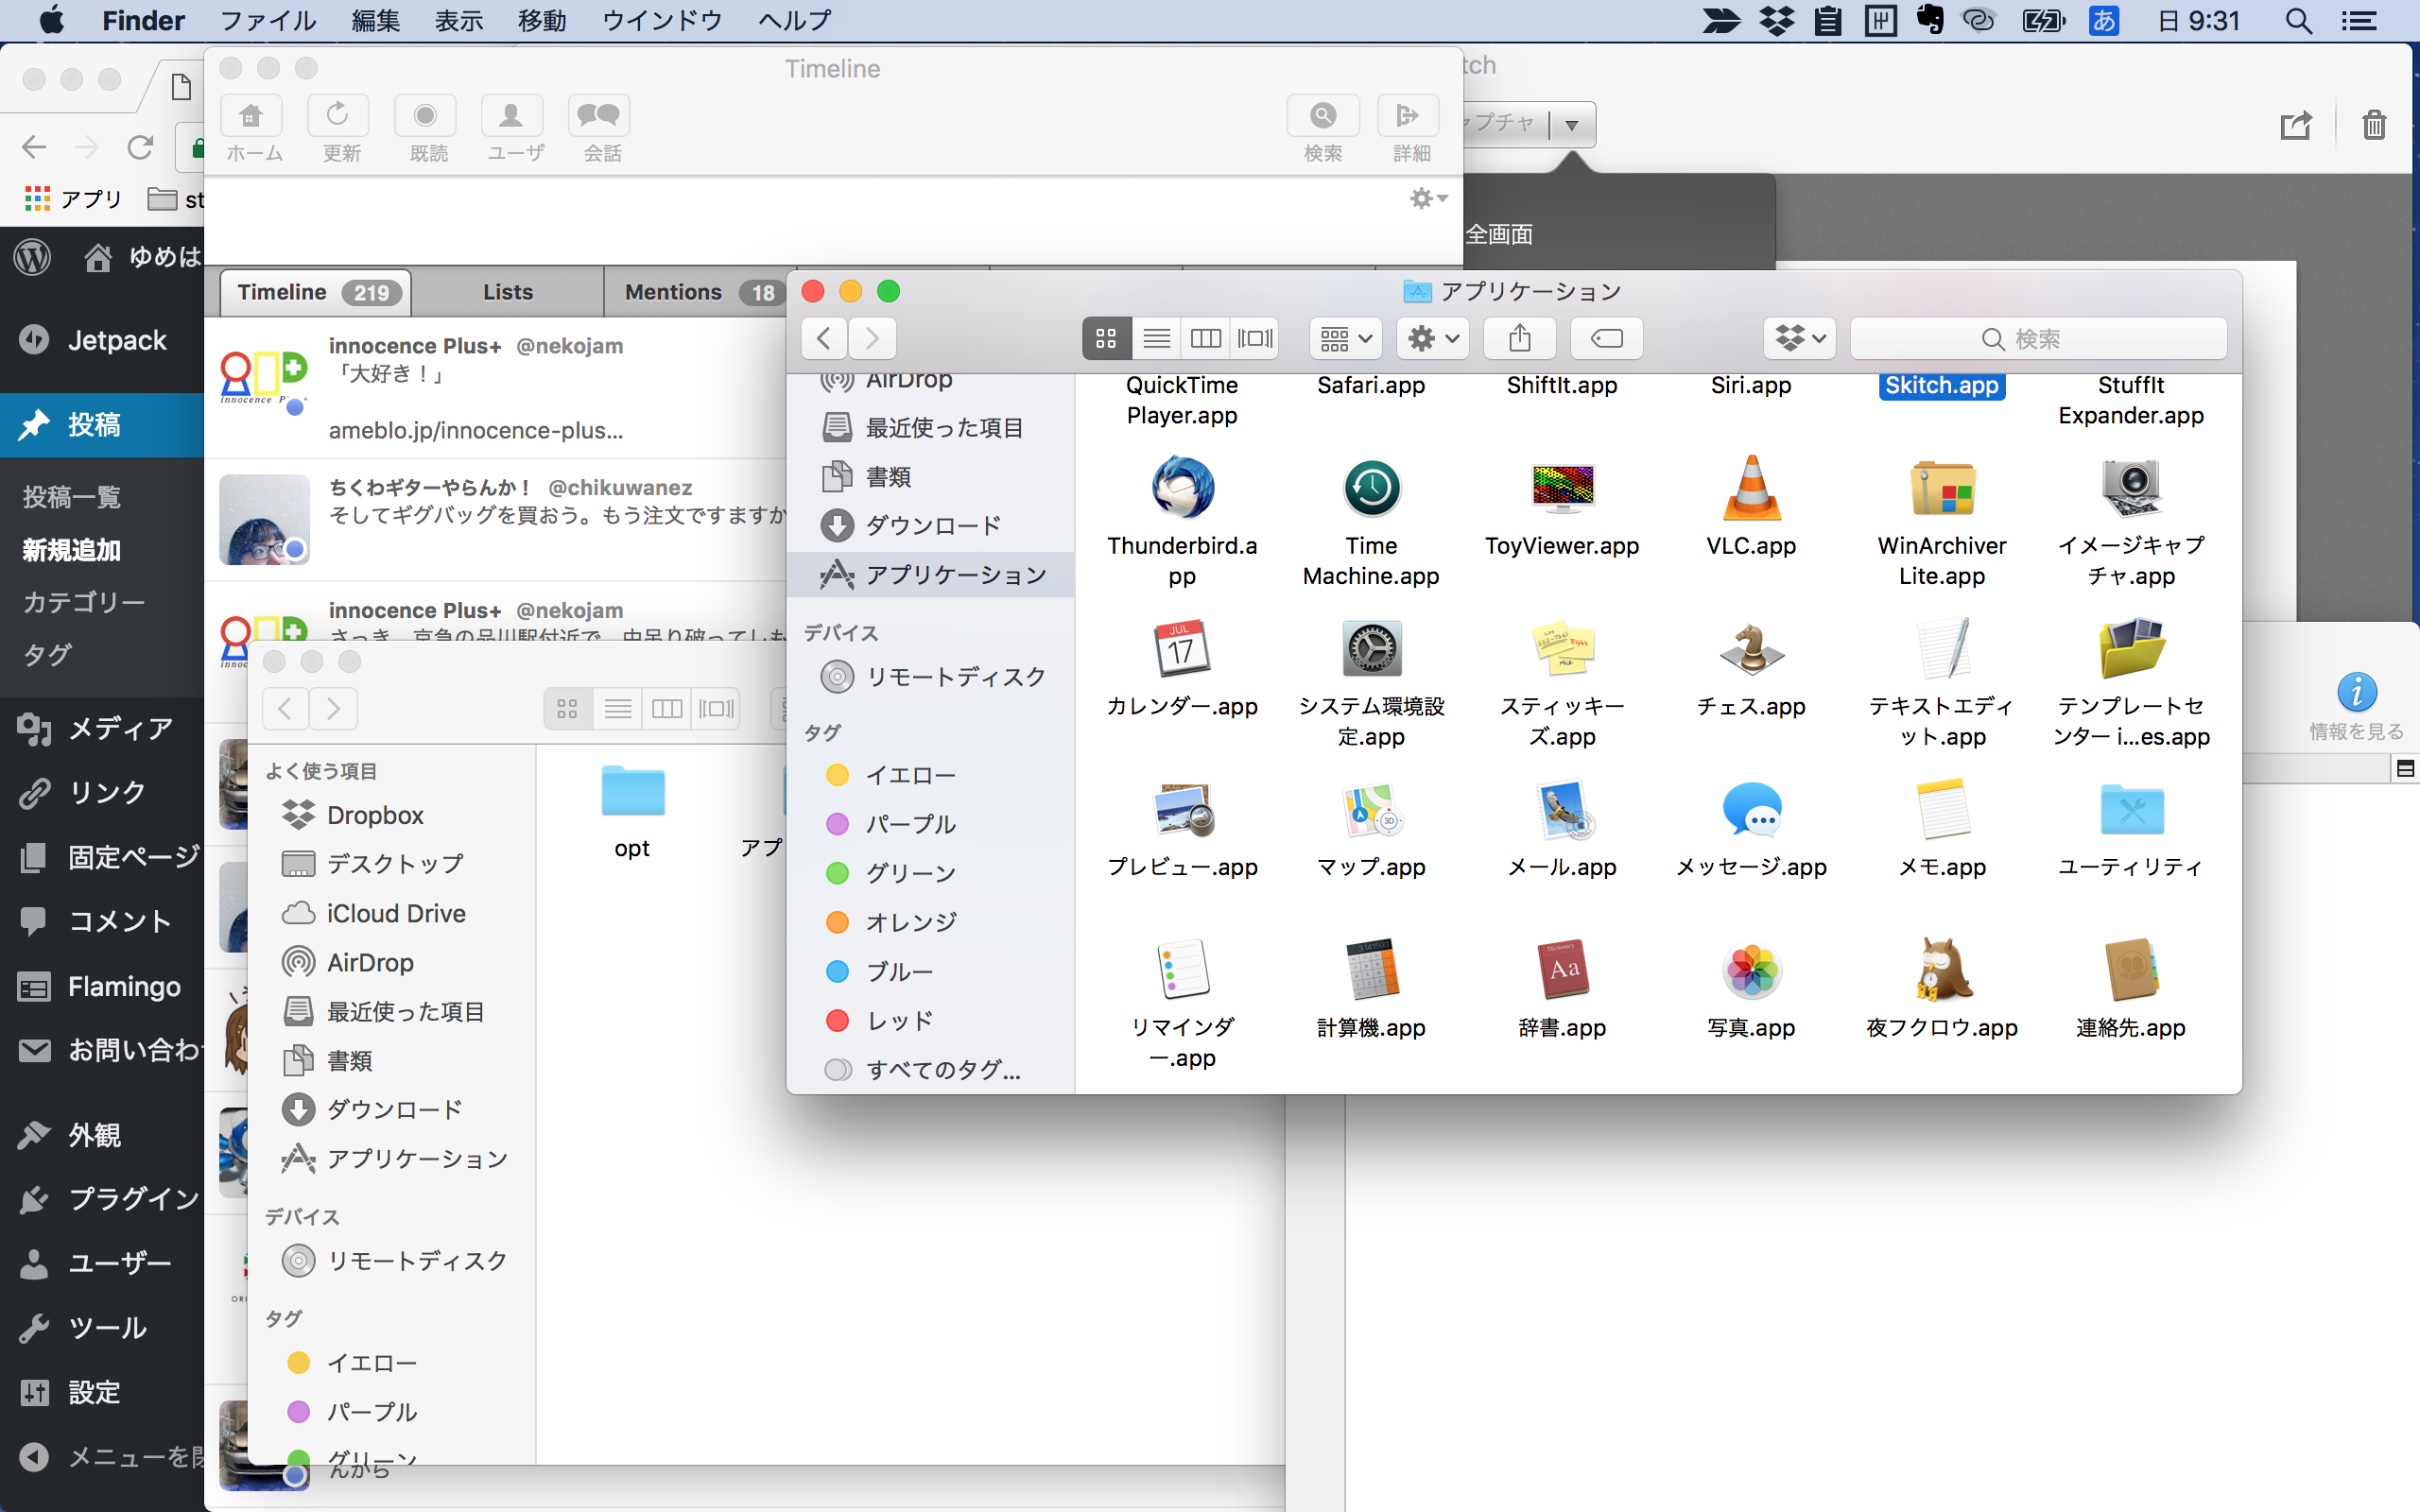This screenshot has height=1512, width=2420.
Task: Open Time Machine.app icon
Action: pos(1371,489)
